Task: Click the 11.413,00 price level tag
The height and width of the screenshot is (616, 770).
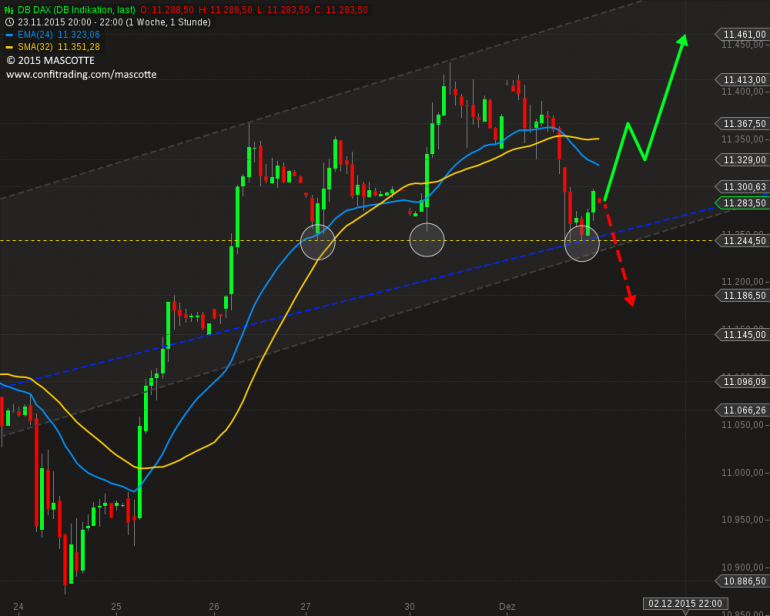Action: [741, 80]
